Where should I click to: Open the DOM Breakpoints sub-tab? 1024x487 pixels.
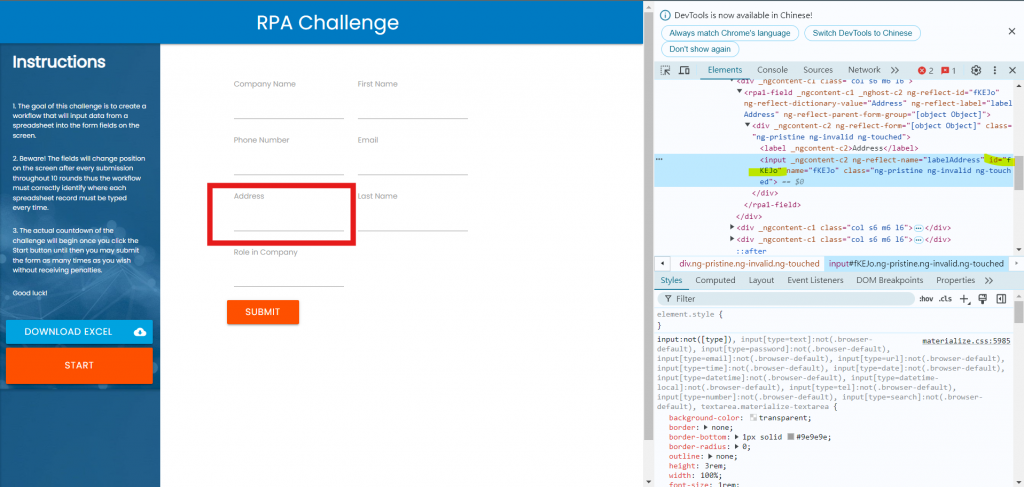891,280
